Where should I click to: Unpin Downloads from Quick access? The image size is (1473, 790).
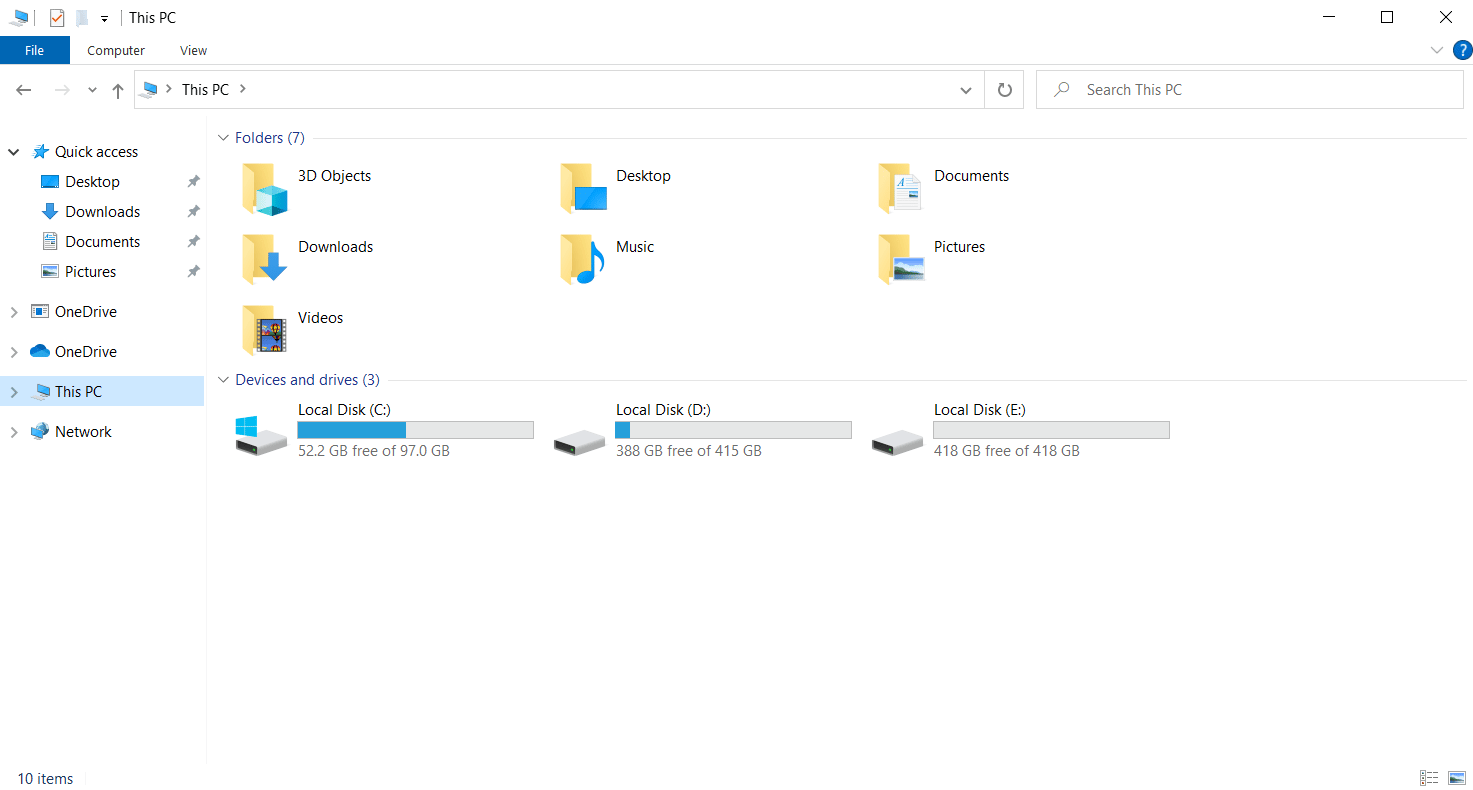(192, 211)
